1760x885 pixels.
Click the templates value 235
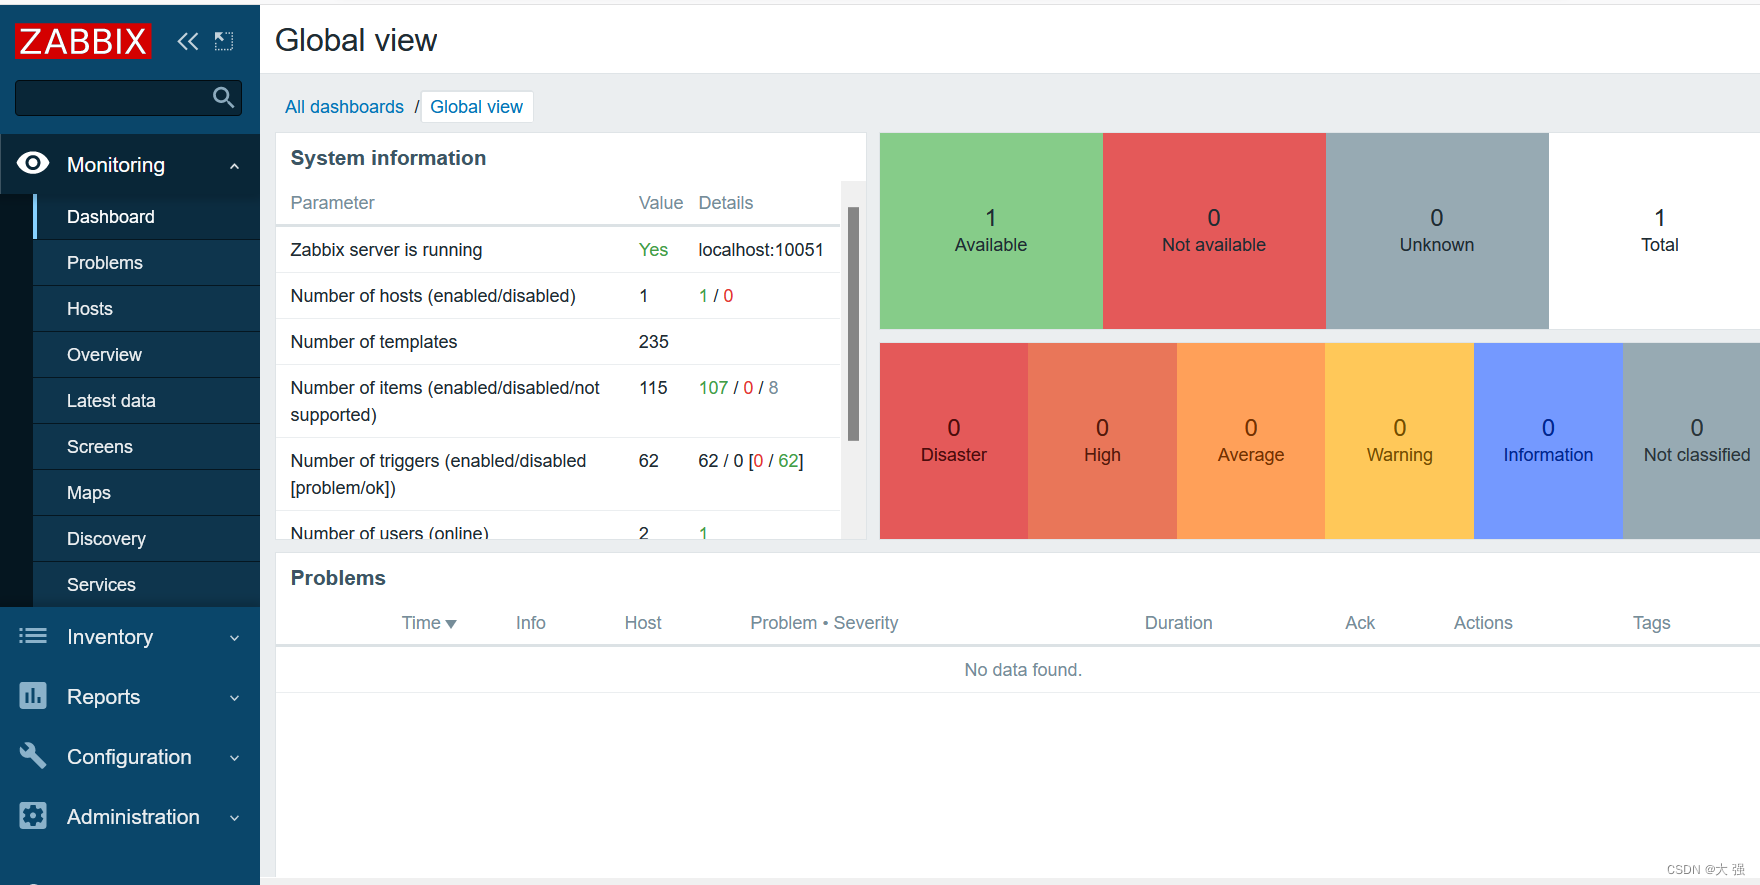coord(653,342)
